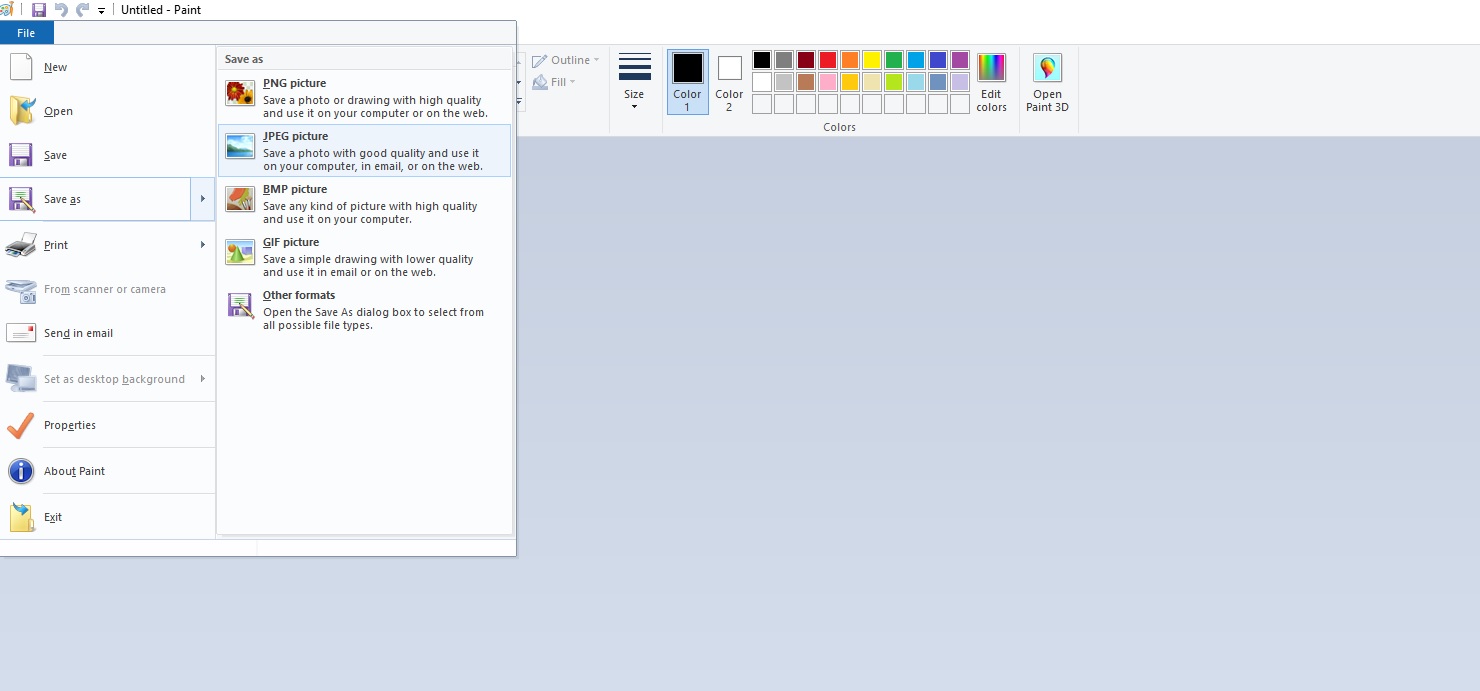Open the Size line thickness dropdown

[x=634, y=82]
